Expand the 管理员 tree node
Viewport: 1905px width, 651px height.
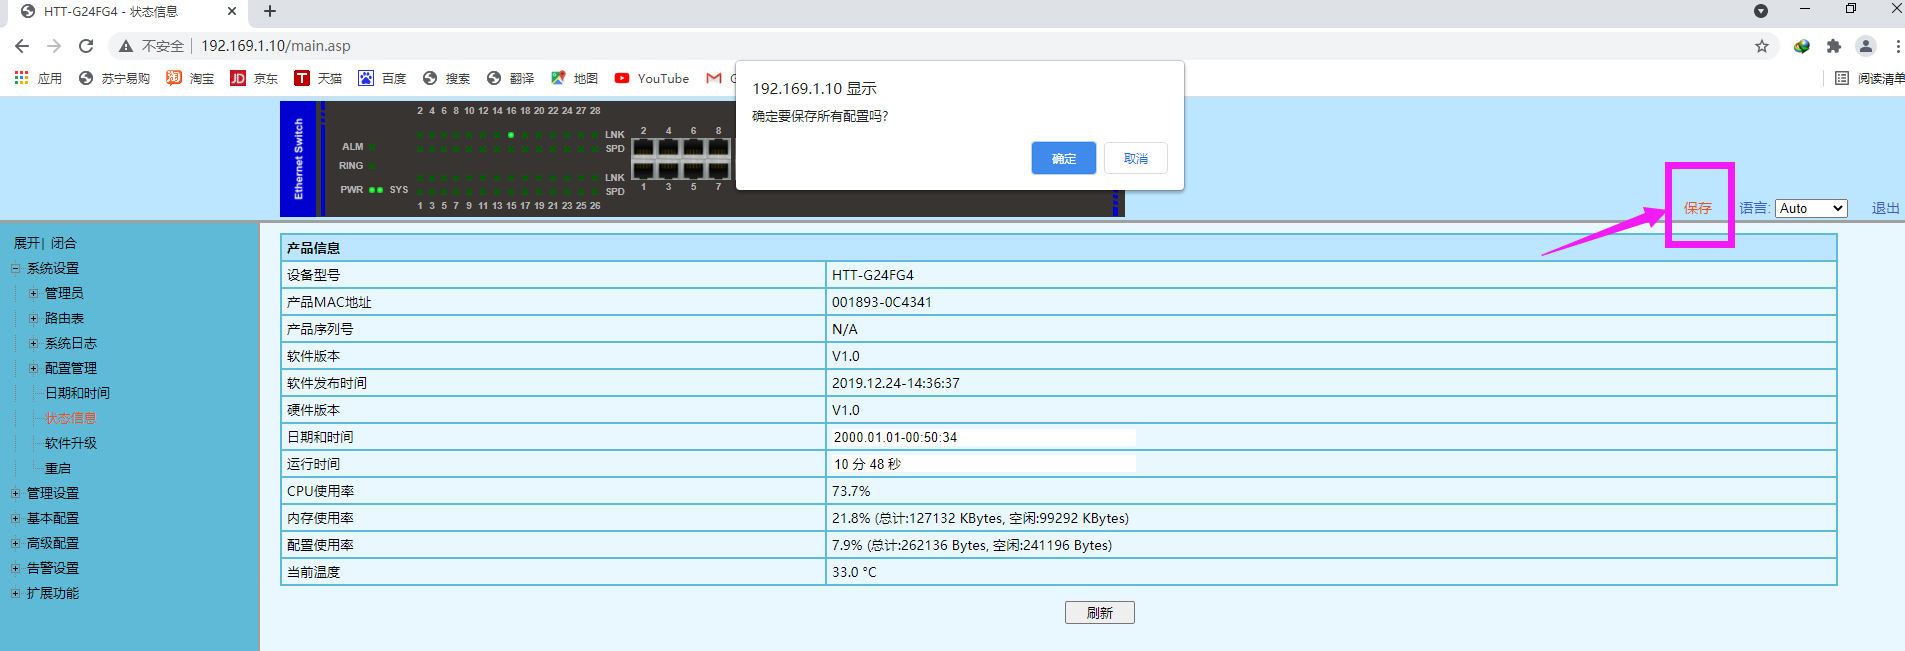pyautogui.click(x=33, y=293)
